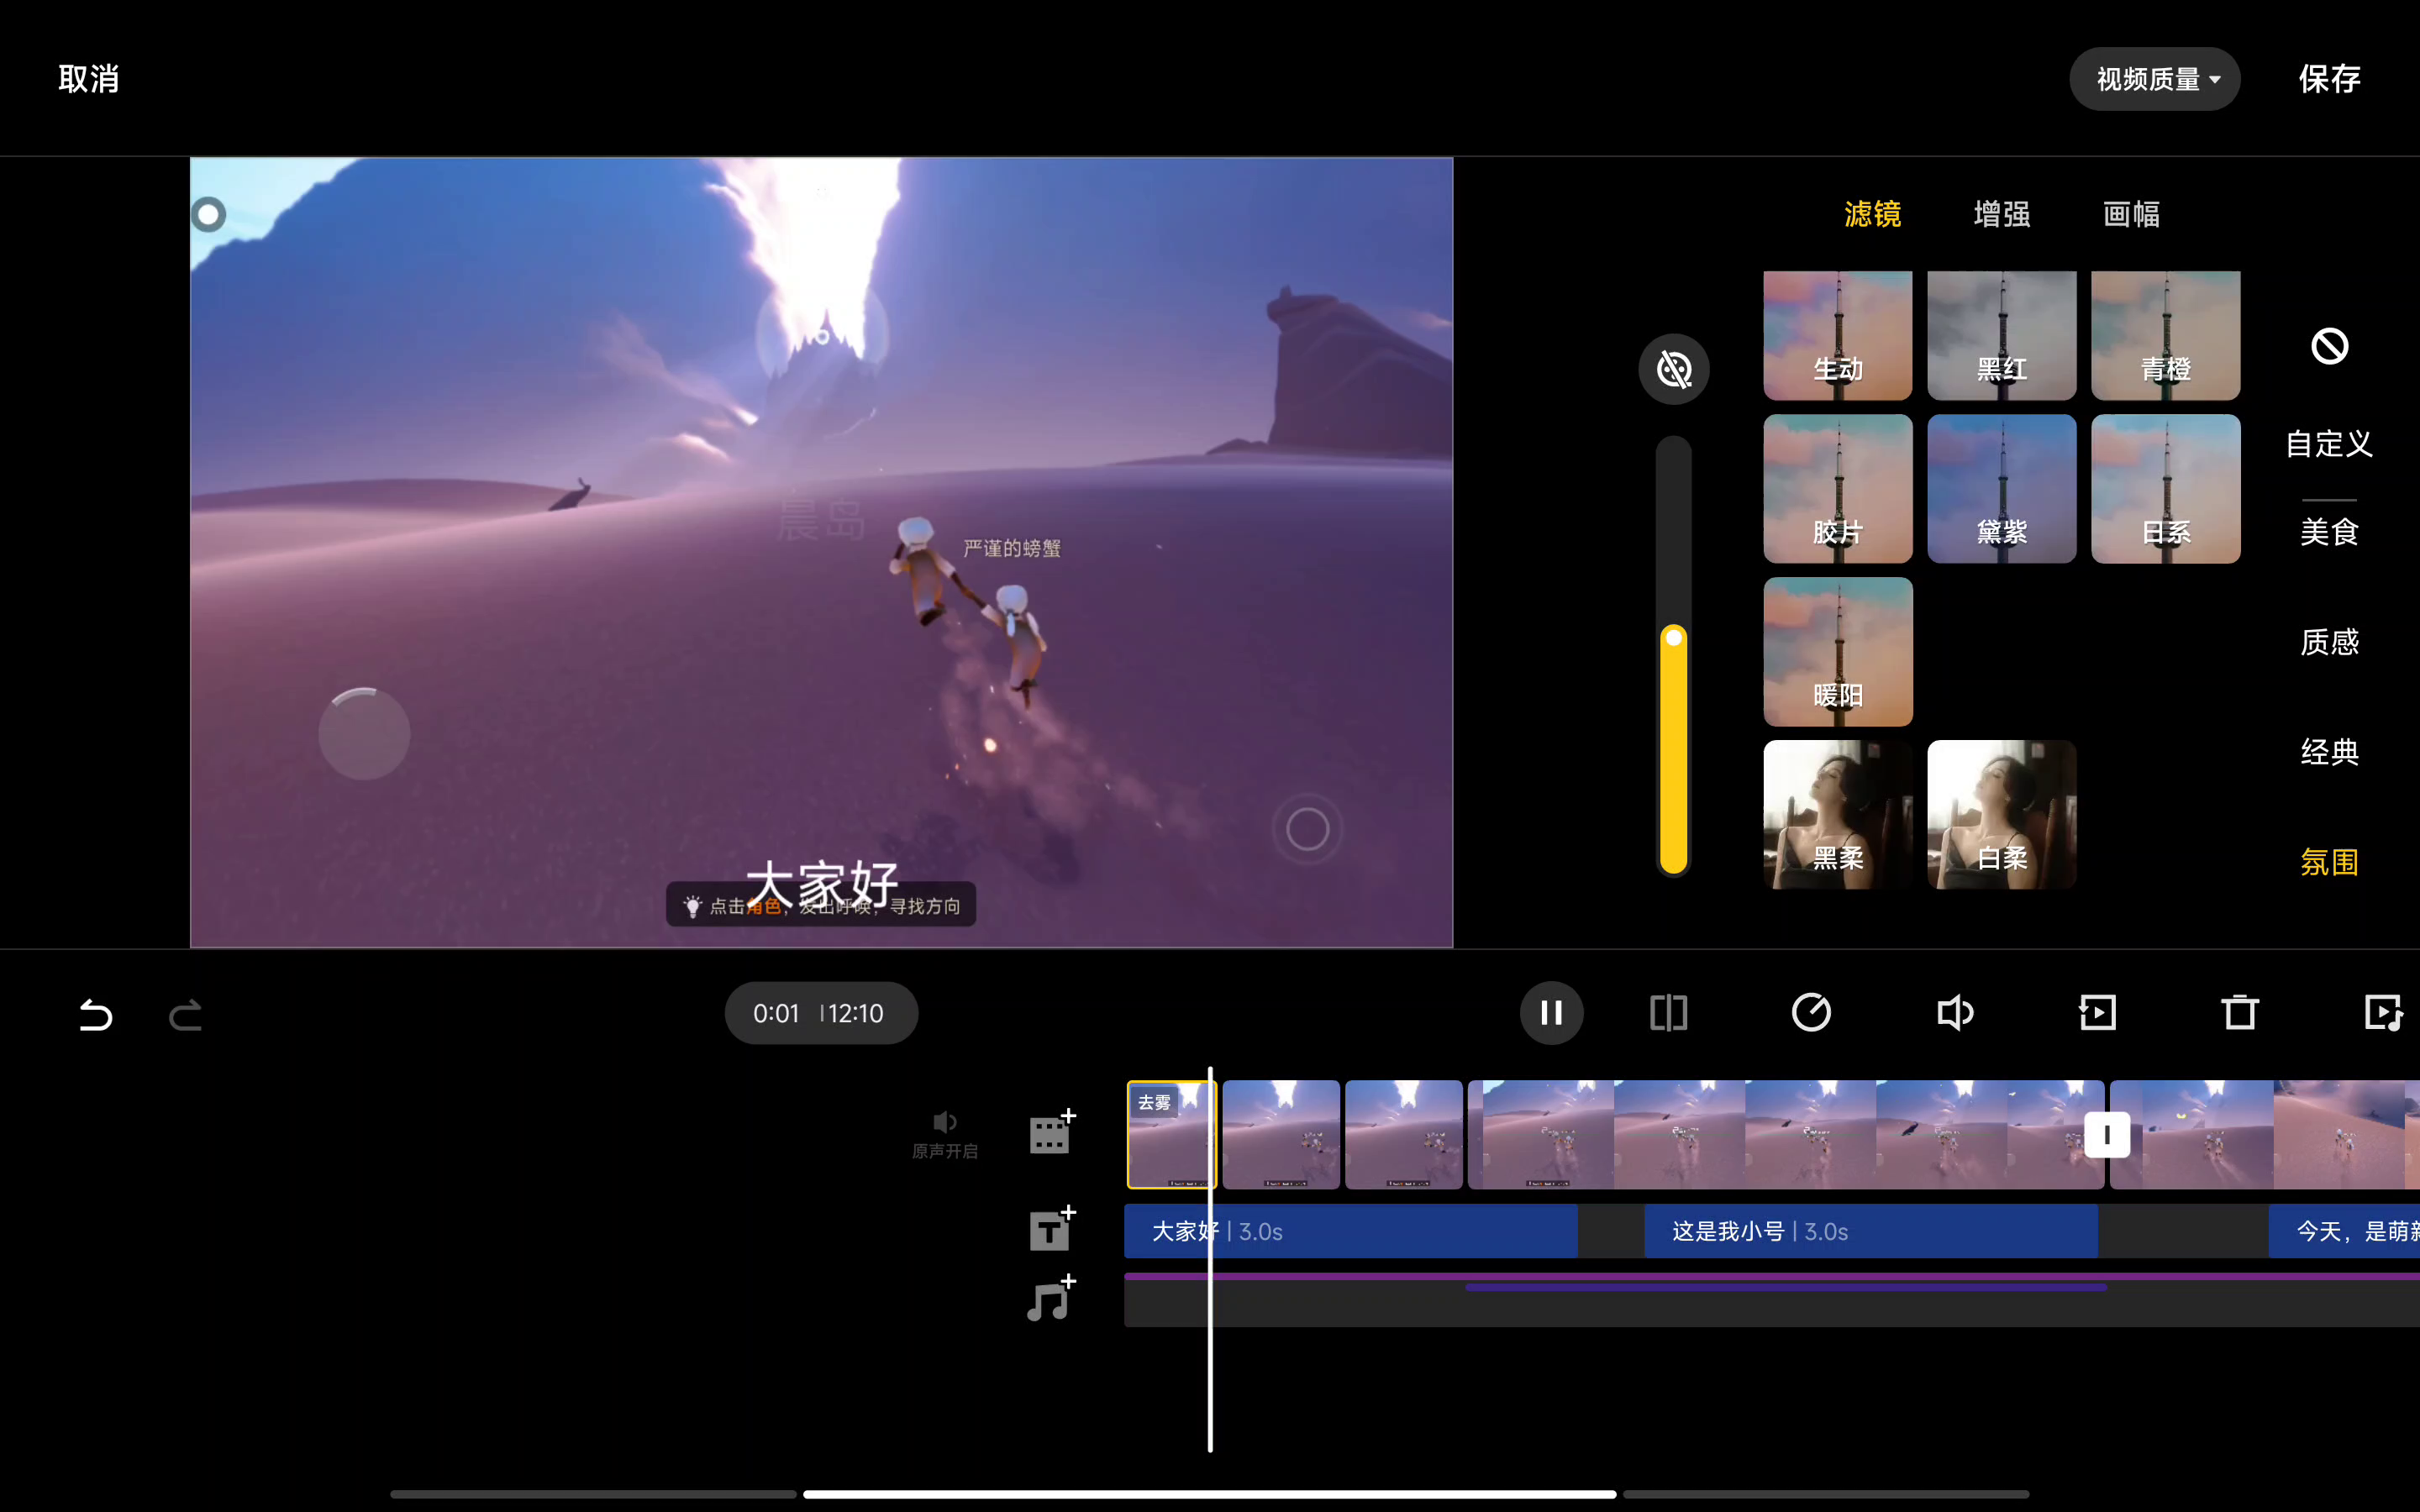The width and height of the screenshot is (2420, 1512).
Task: Undo the last edit
Action: (95, 1014)
